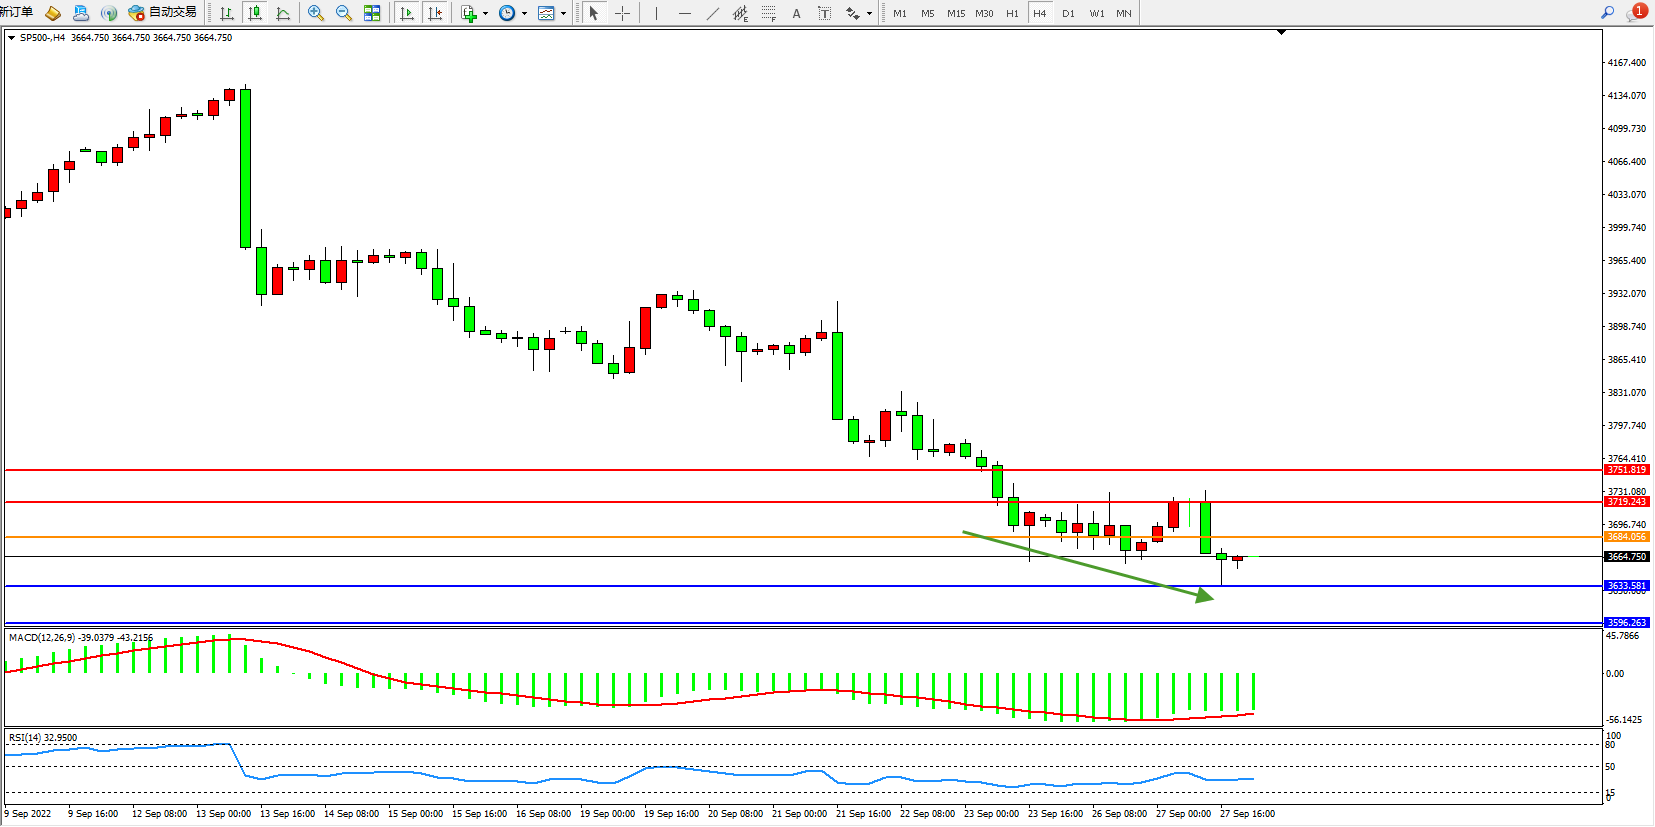Switch chart to candlestick display mode
Screen dimensions: 1655x827
[x=255, y=13]
